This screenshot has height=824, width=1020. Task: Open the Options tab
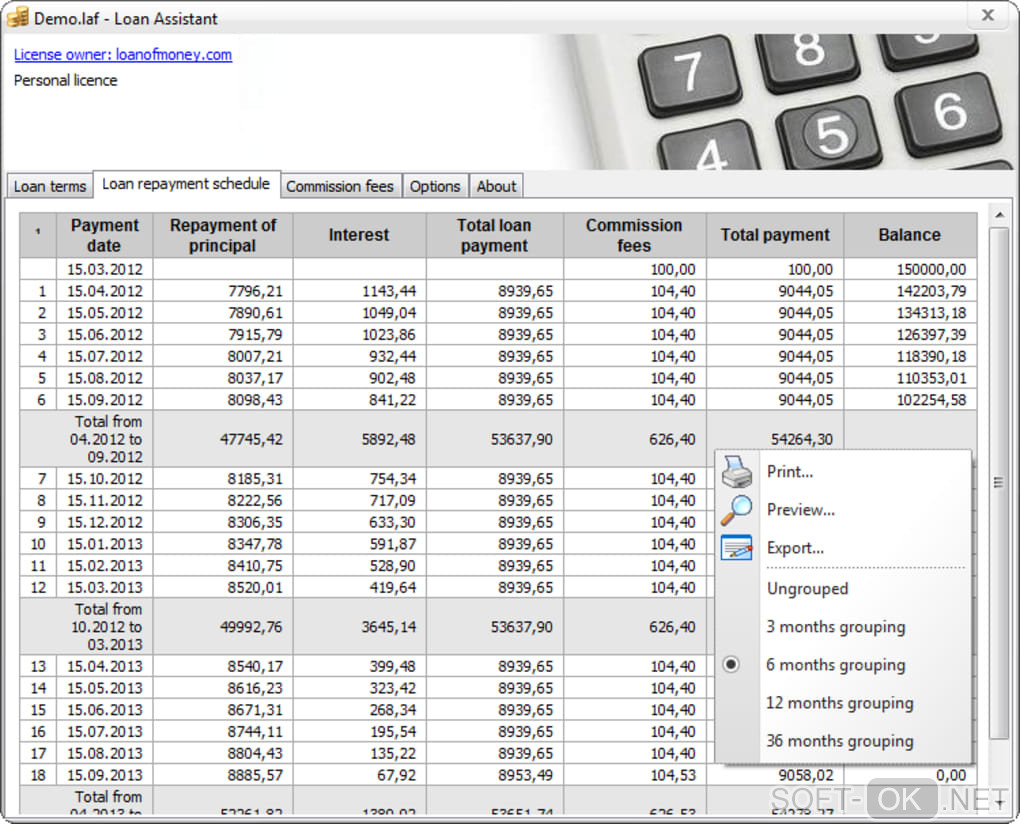[435, 186]
